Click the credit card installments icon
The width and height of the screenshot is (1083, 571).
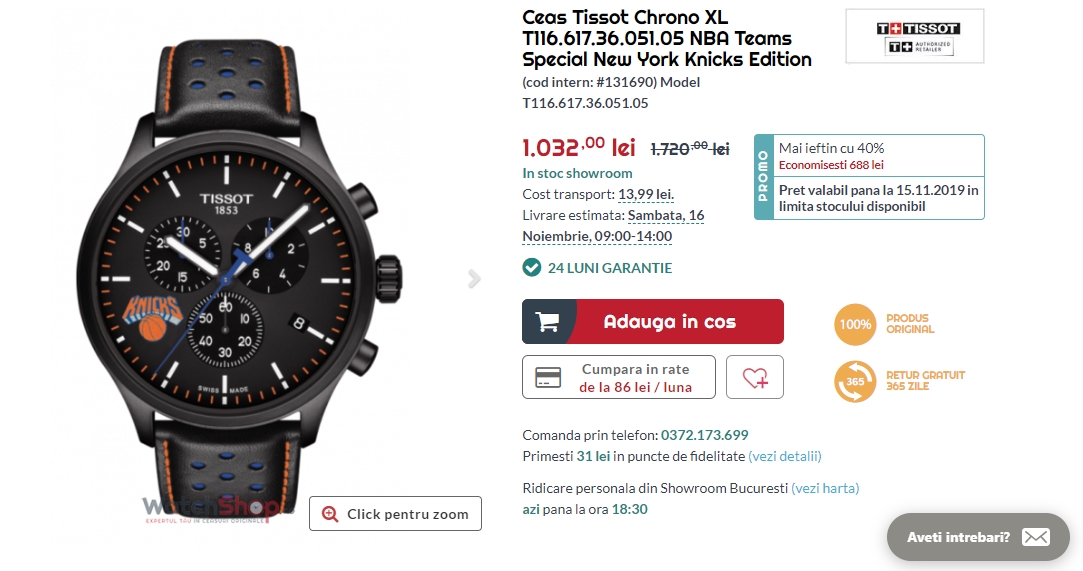[x=547, y=378]
